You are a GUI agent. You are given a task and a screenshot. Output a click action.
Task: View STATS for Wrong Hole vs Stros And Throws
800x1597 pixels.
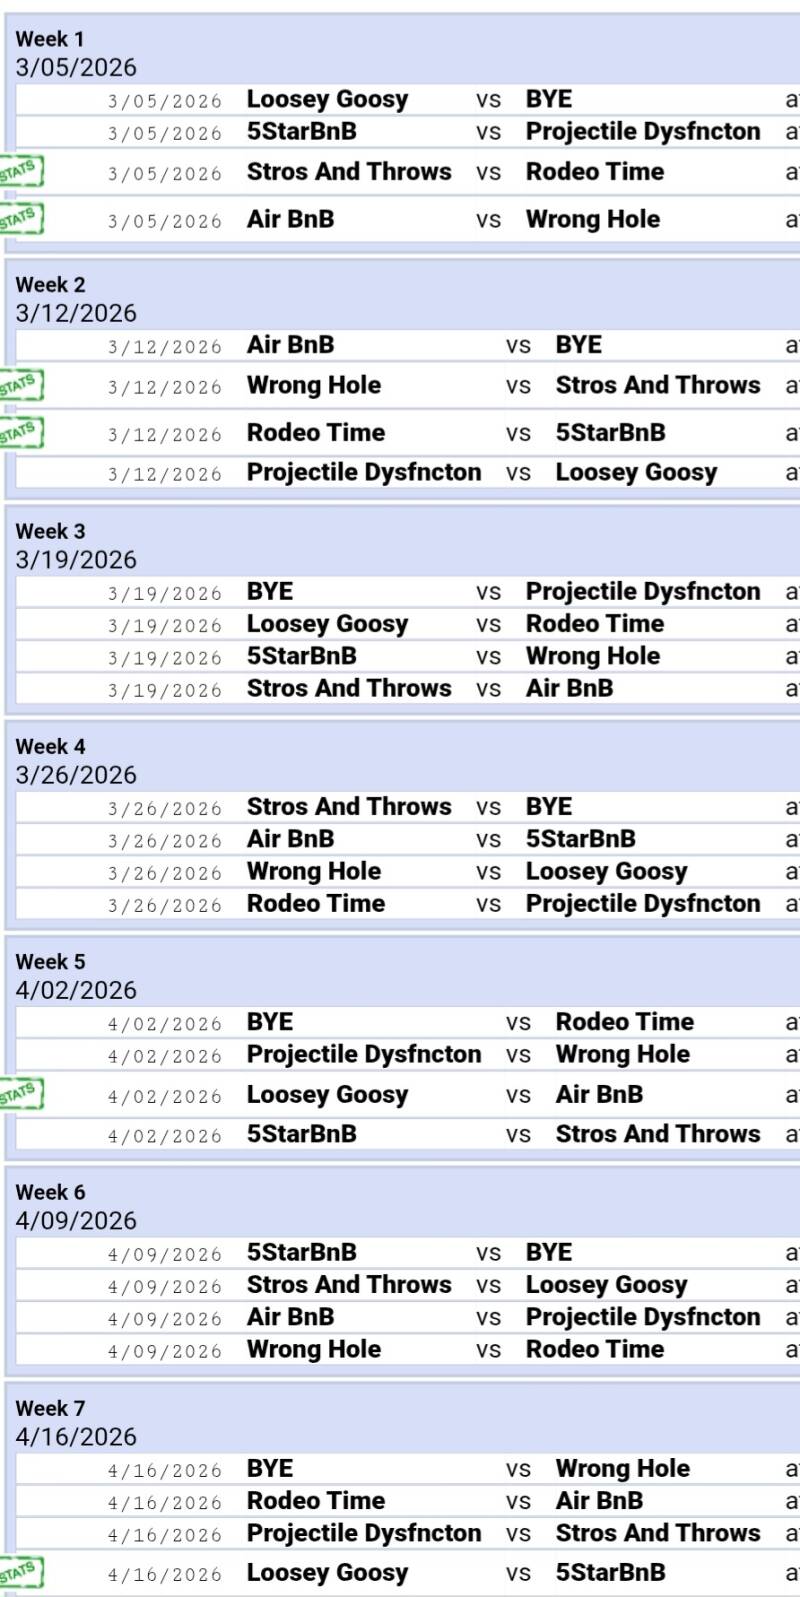coord(20,385)
